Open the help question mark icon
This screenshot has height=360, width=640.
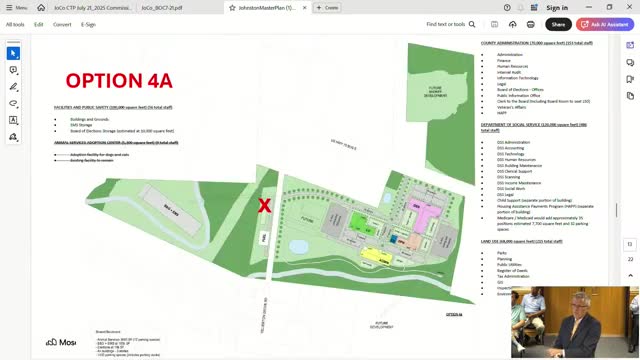click(x=507, y=8)
